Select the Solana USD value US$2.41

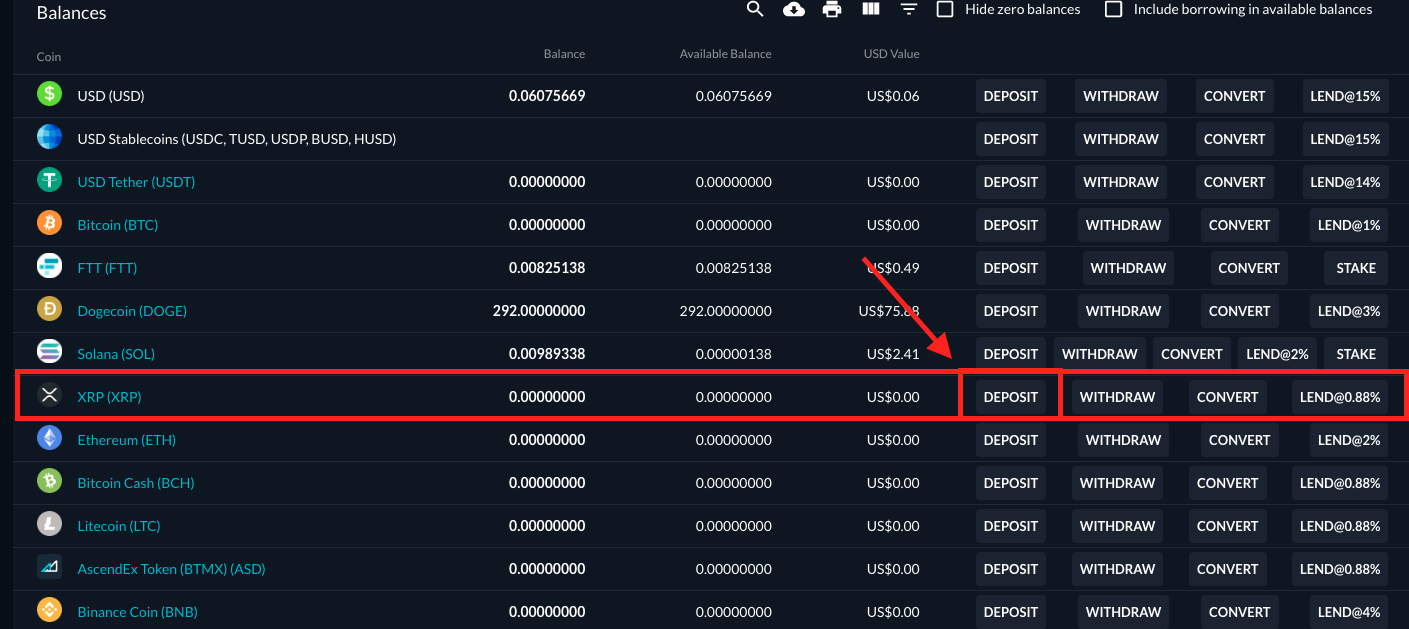[x=893, y=354]
